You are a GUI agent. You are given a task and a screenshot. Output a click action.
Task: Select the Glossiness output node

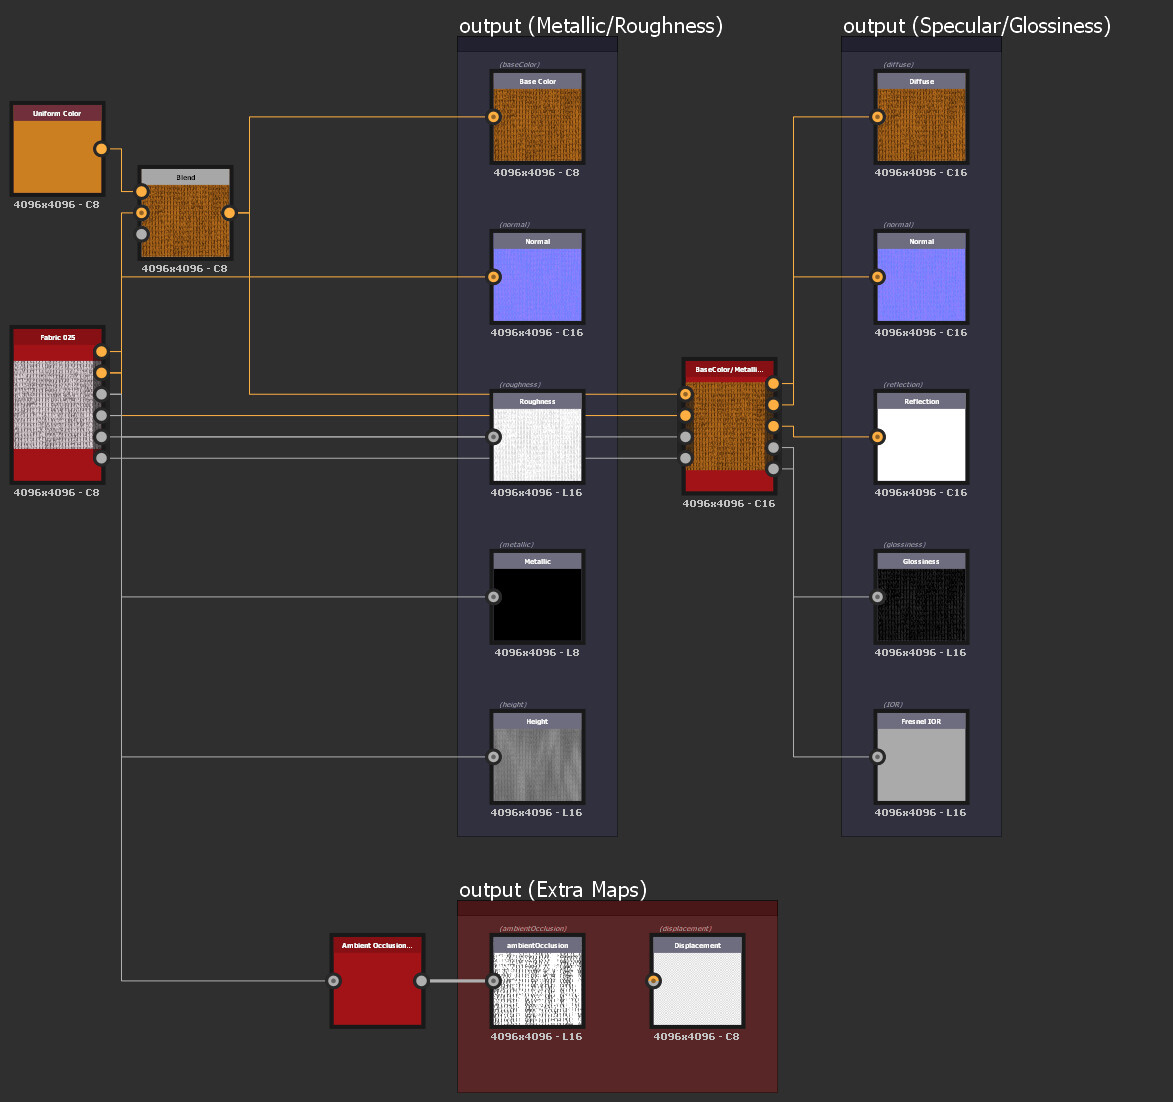pos(922,597)
